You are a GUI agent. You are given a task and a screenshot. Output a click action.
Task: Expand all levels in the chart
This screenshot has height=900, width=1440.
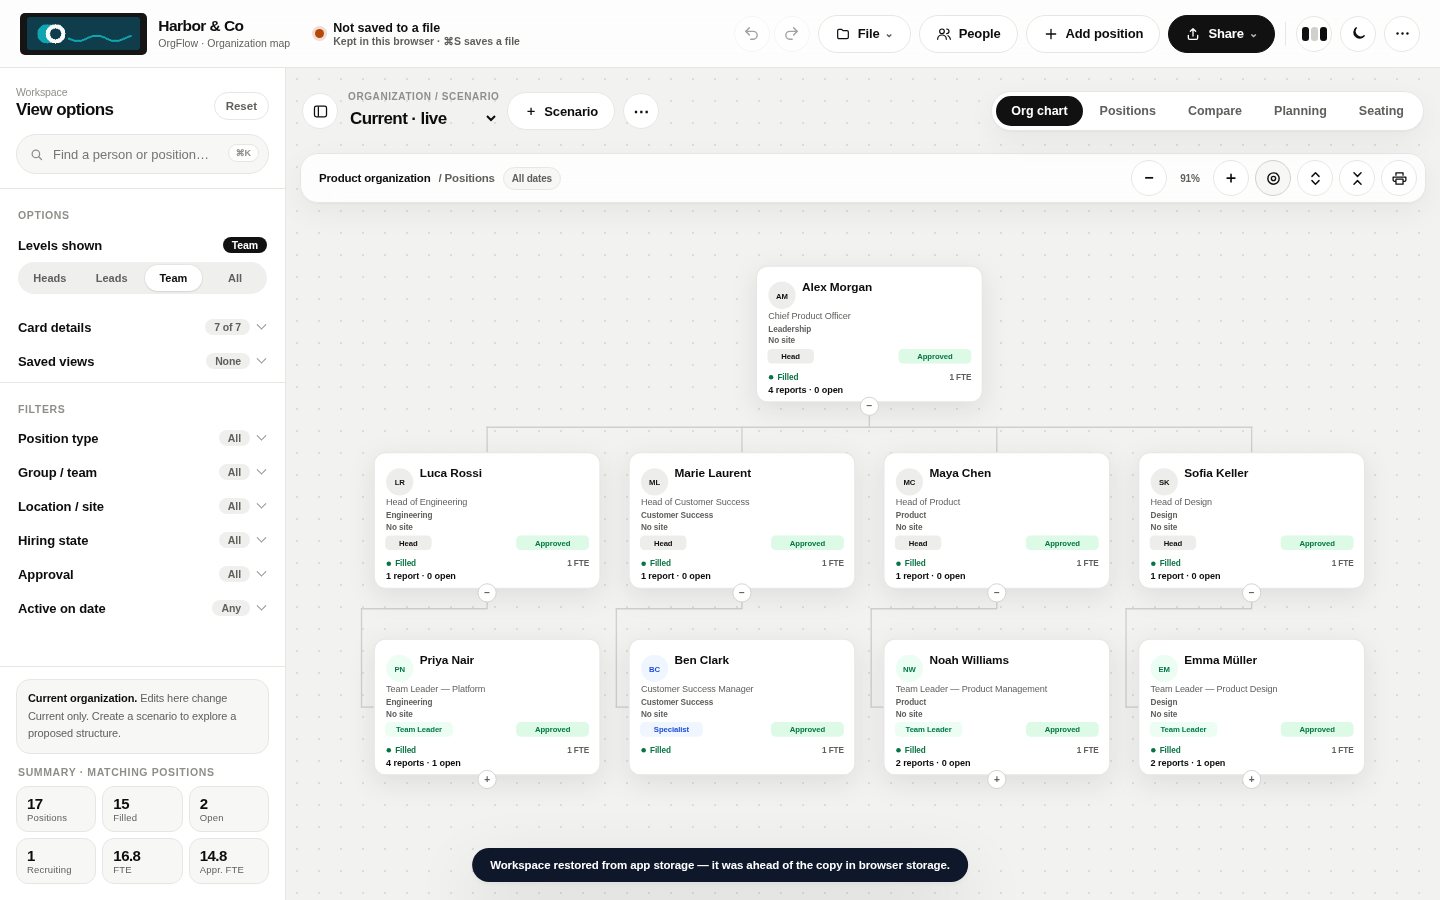pos(1315,178)
